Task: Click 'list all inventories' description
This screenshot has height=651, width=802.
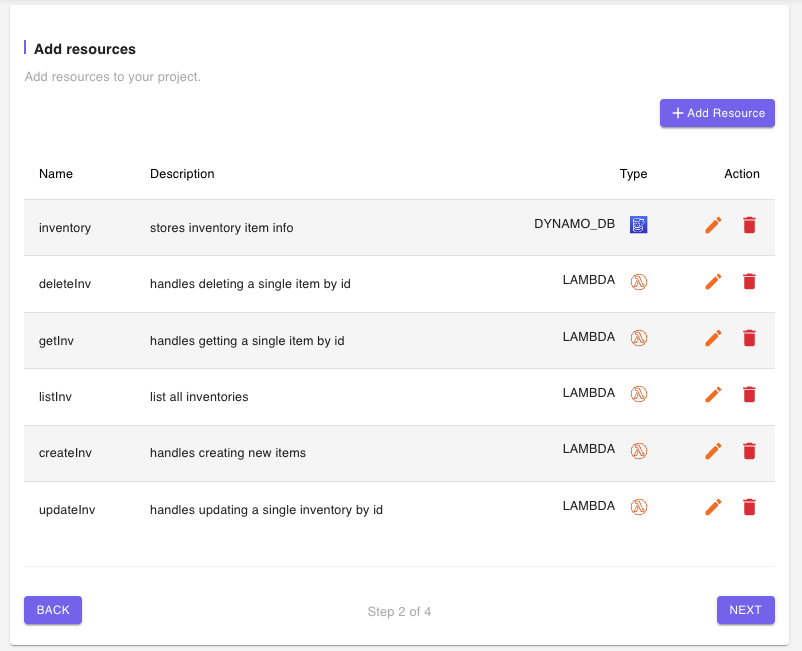Action: (x=199, y=397)
